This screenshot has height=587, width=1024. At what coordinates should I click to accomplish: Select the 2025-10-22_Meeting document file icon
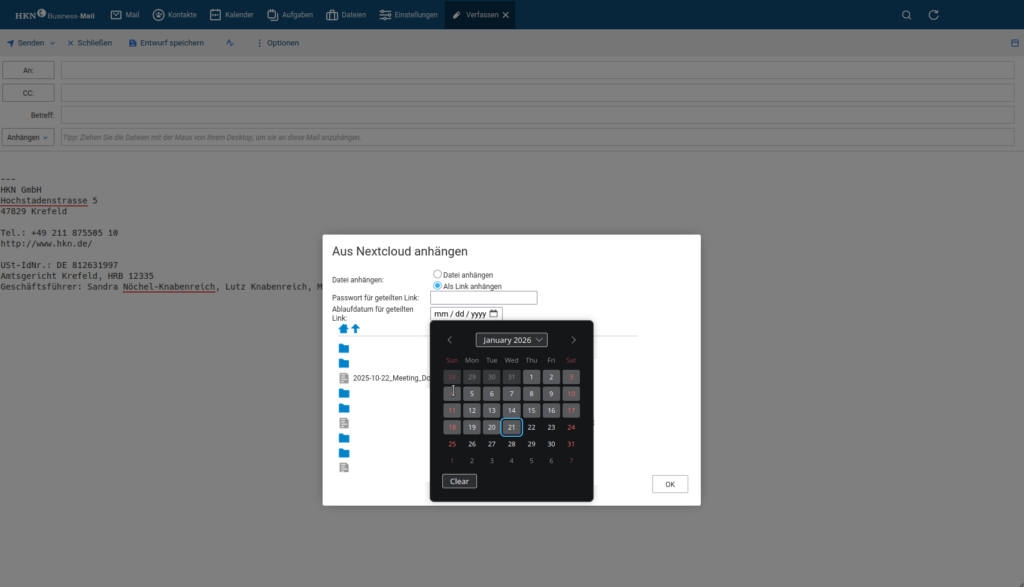click(x=344, y=378)
